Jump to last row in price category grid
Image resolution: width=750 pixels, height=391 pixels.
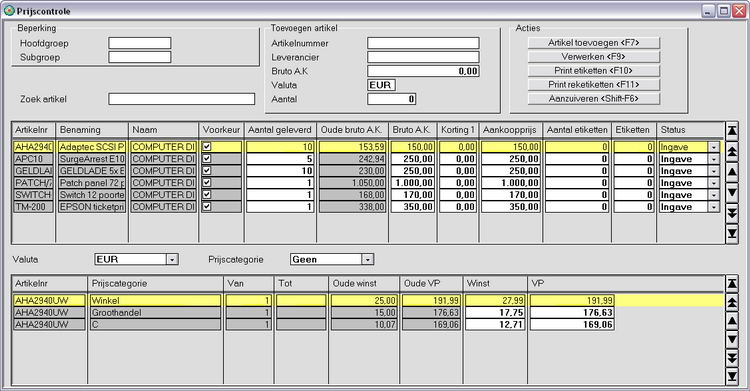(731, 376)
